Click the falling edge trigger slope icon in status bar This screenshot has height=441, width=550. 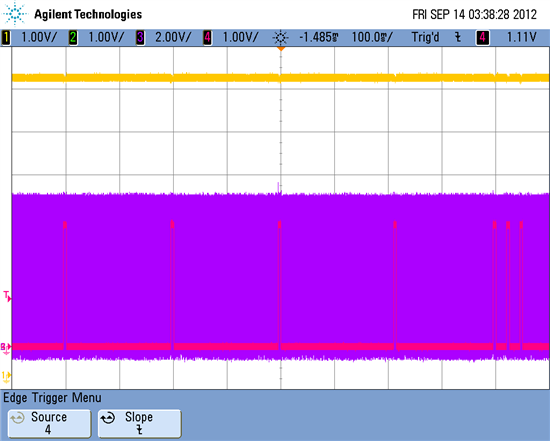tap(458, 37)
